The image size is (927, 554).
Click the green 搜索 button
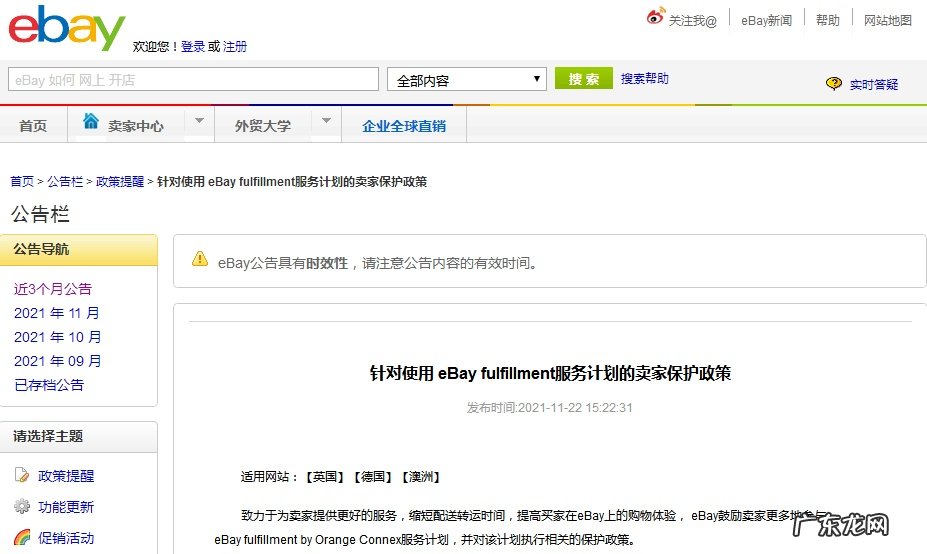(584, 79)
